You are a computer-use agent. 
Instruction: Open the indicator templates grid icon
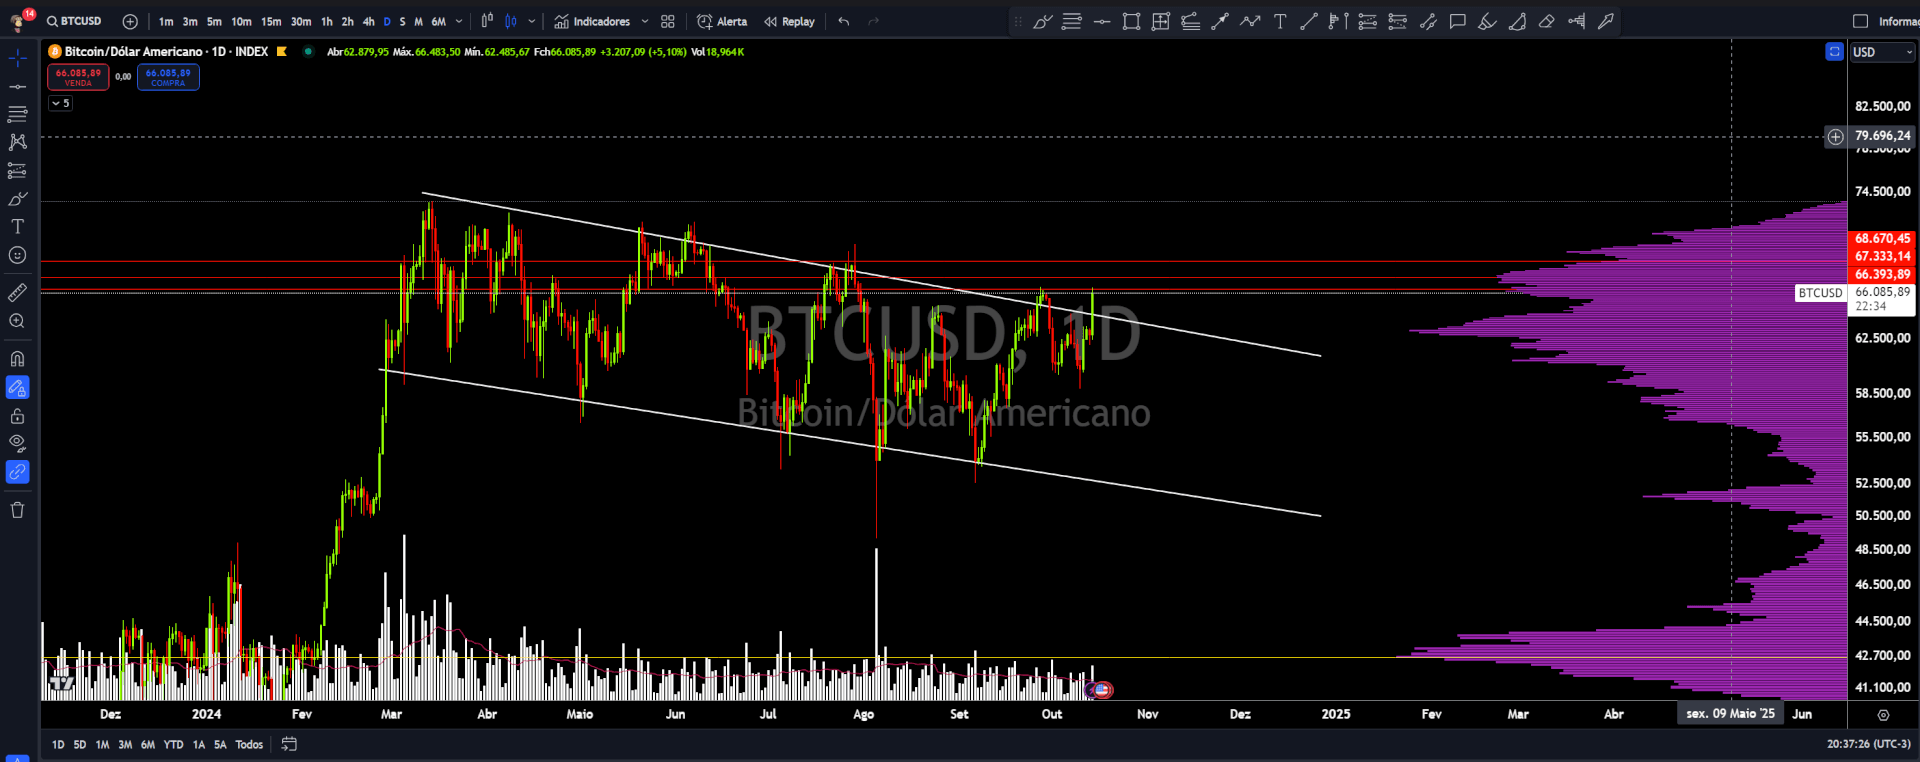click(x=668, y=21)
